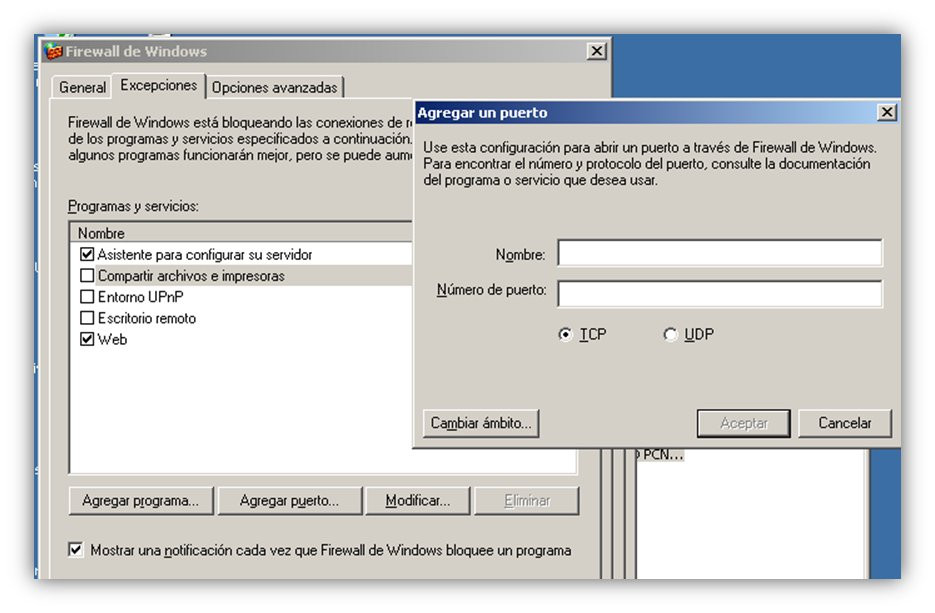Switch to the General tab
This screenshot has height=613, width=935.
pyautogui.click(x=82, y=87)
